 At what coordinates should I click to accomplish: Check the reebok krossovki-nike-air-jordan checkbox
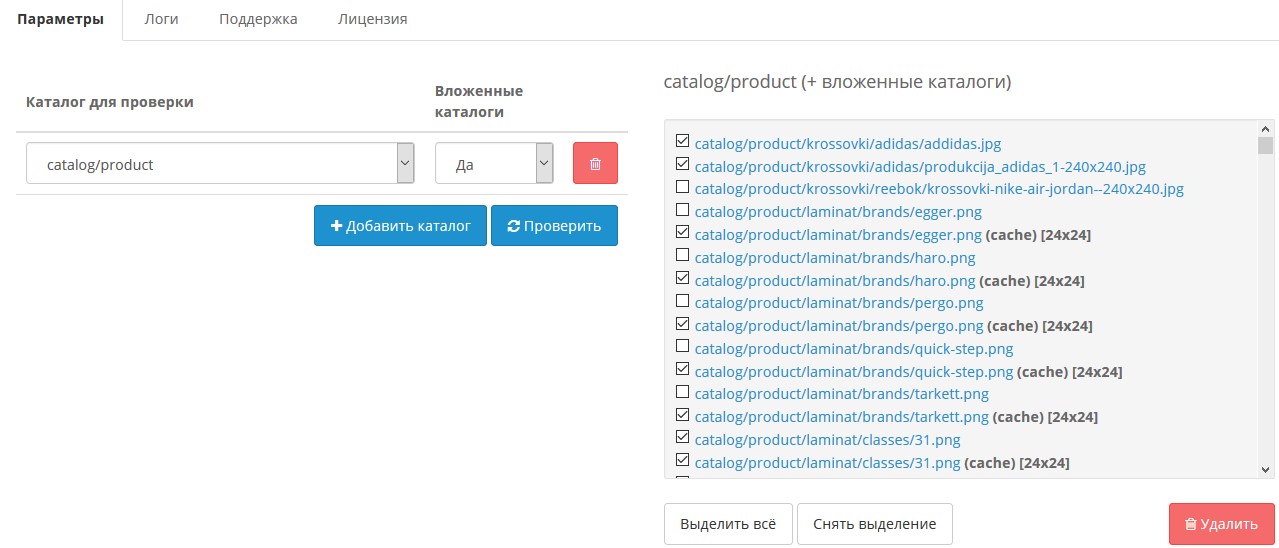pos(682,187)
